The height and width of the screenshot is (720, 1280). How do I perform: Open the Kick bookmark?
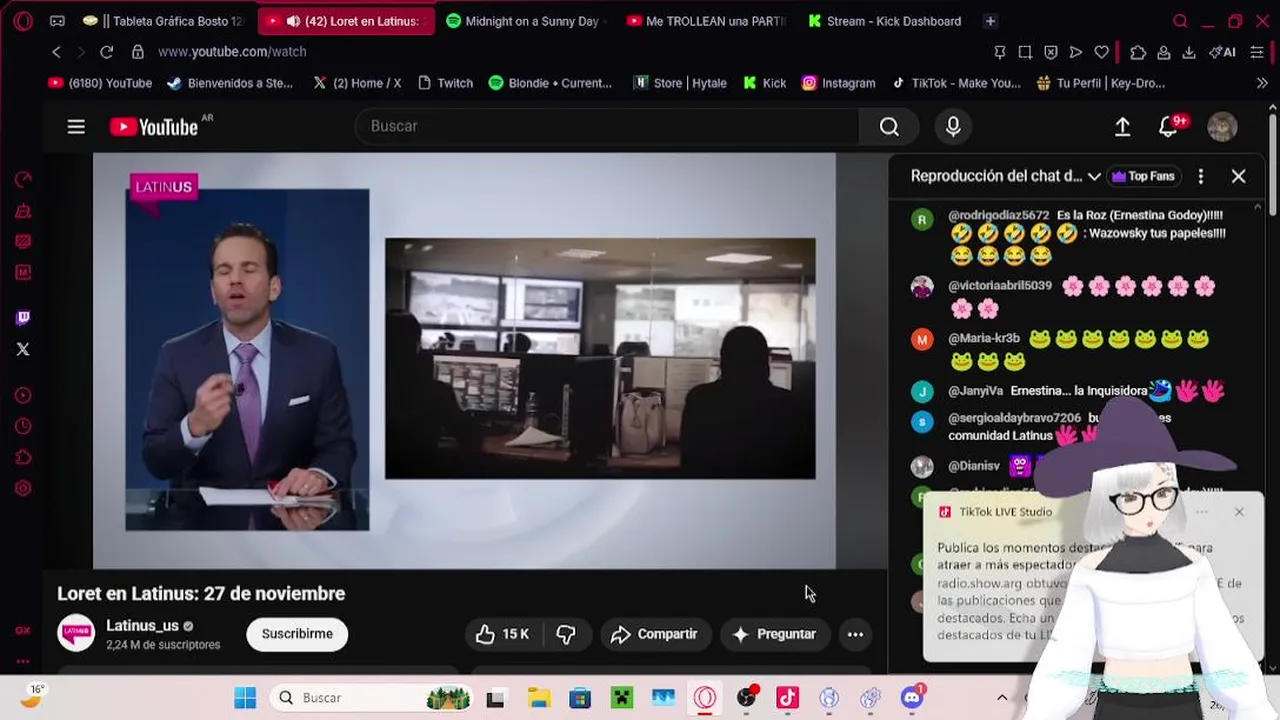click(x=765, y=83)
